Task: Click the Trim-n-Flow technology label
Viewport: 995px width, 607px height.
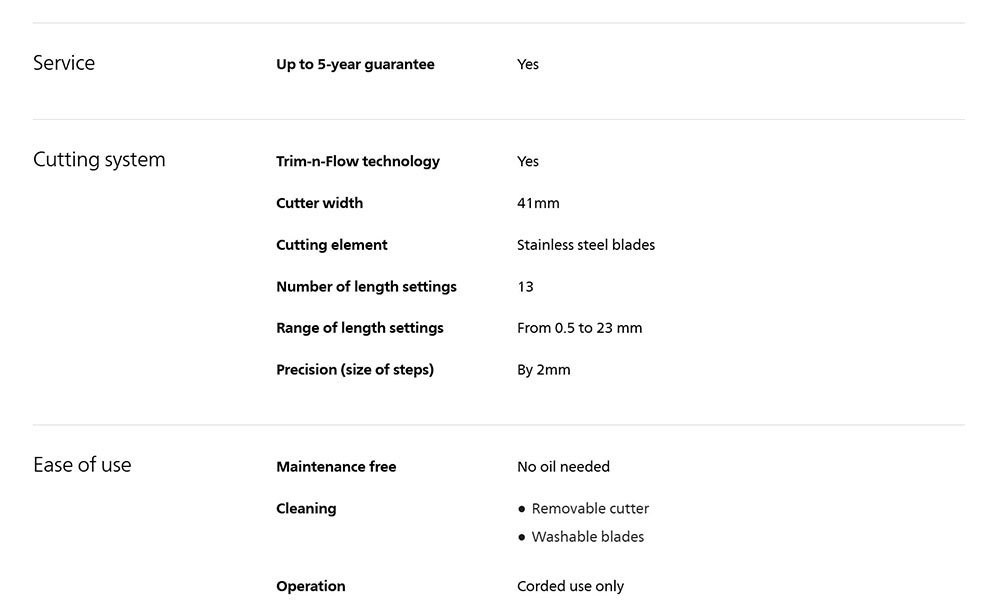Action: pos(358,161)
